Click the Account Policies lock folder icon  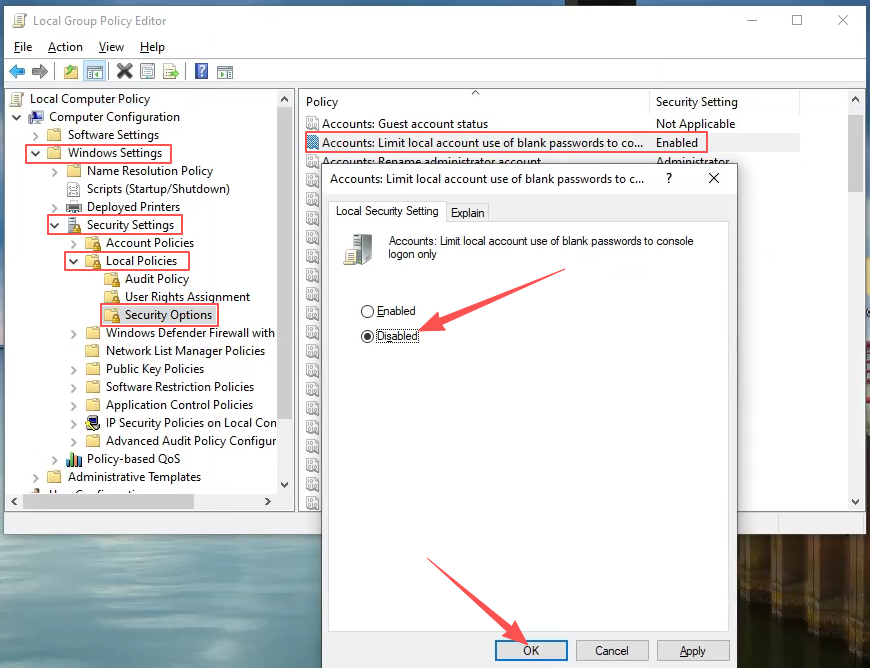(x=93, y=243)
